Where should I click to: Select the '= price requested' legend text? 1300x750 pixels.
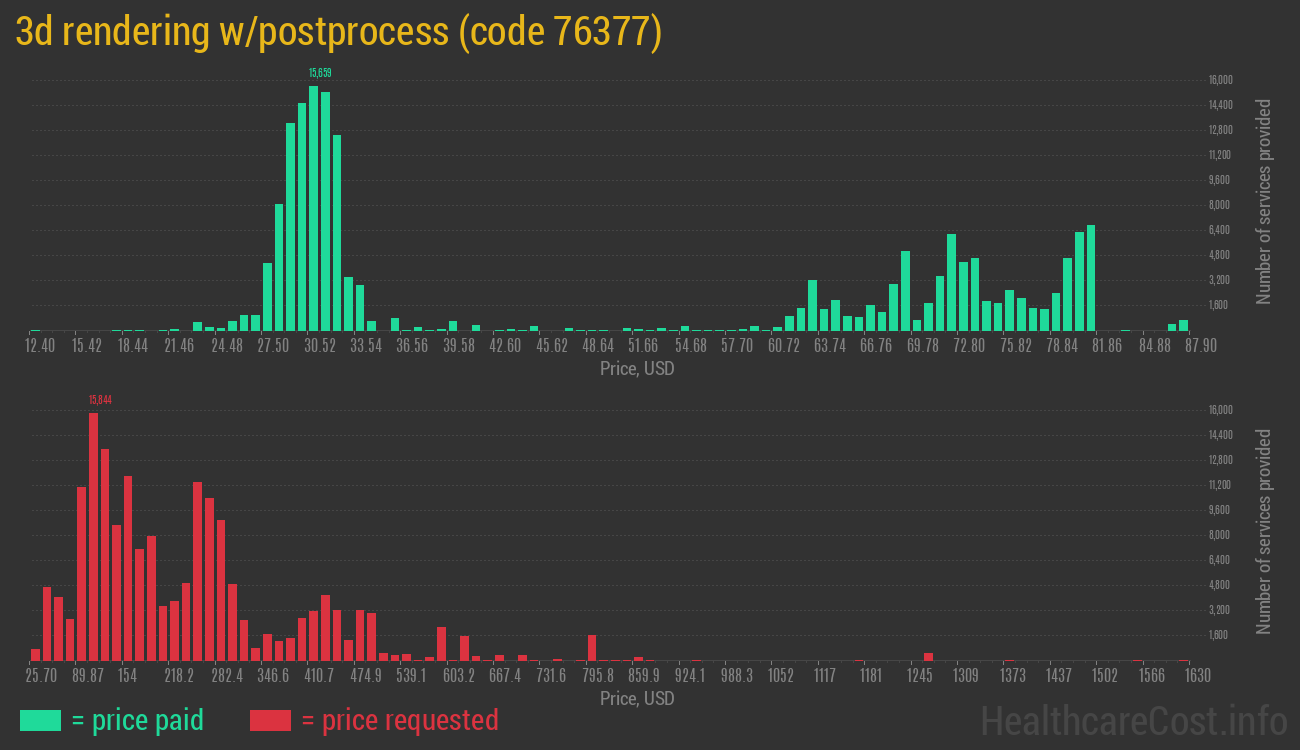pos(399,720)
